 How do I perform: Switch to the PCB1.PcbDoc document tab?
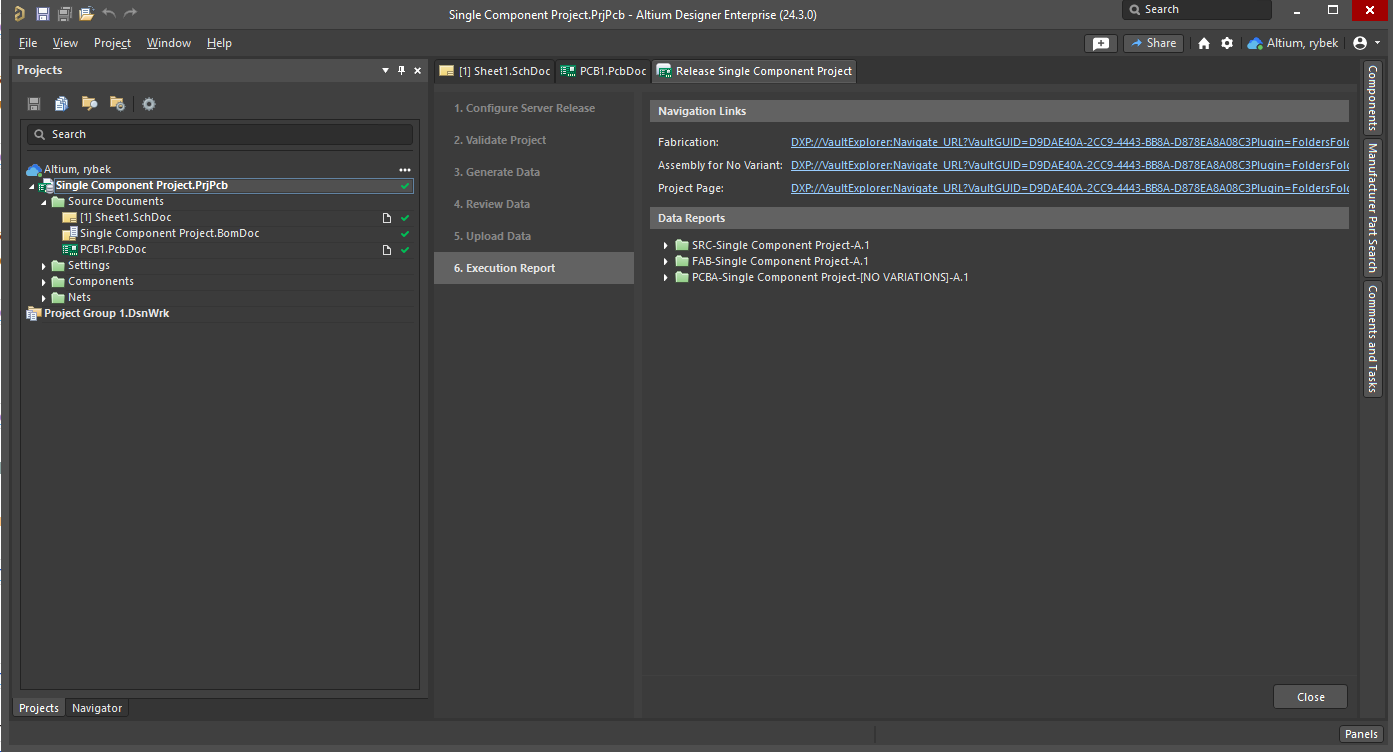coord(603,71)
